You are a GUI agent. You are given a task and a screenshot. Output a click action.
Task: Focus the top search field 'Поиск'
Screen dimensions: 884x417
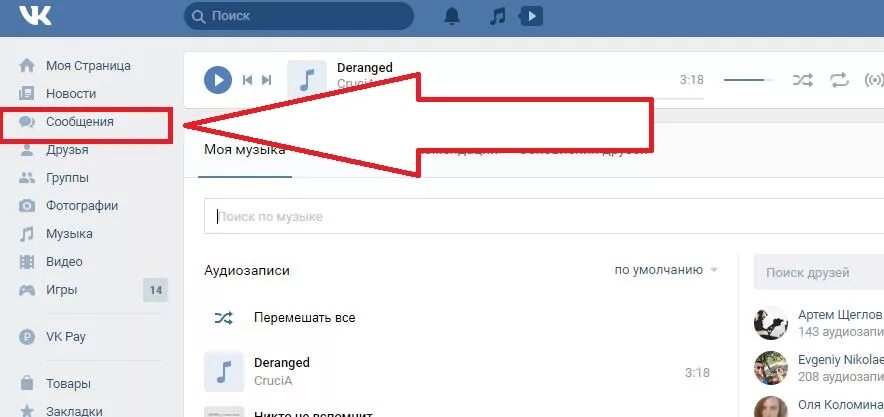[299, 16]
